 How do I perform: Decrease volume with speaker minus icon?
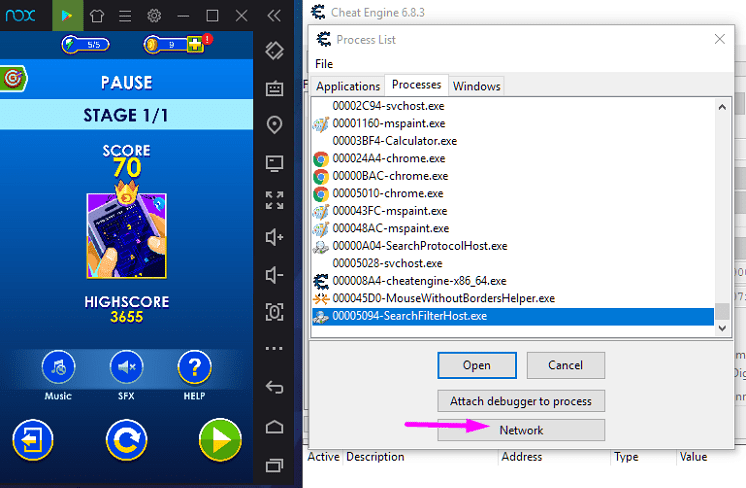(275, 275)
